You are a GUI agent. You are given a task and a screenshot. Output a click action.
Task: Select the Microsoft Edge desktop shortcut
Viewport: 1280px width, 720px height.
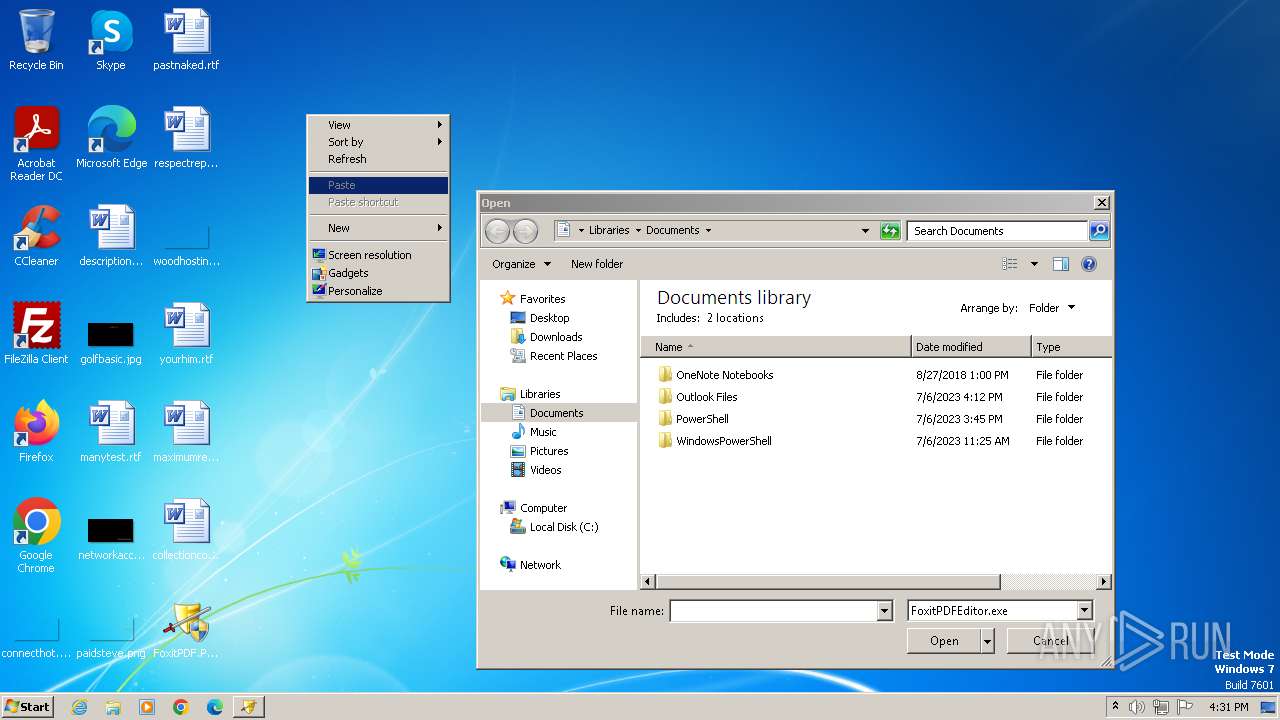(x=111, y=138)
